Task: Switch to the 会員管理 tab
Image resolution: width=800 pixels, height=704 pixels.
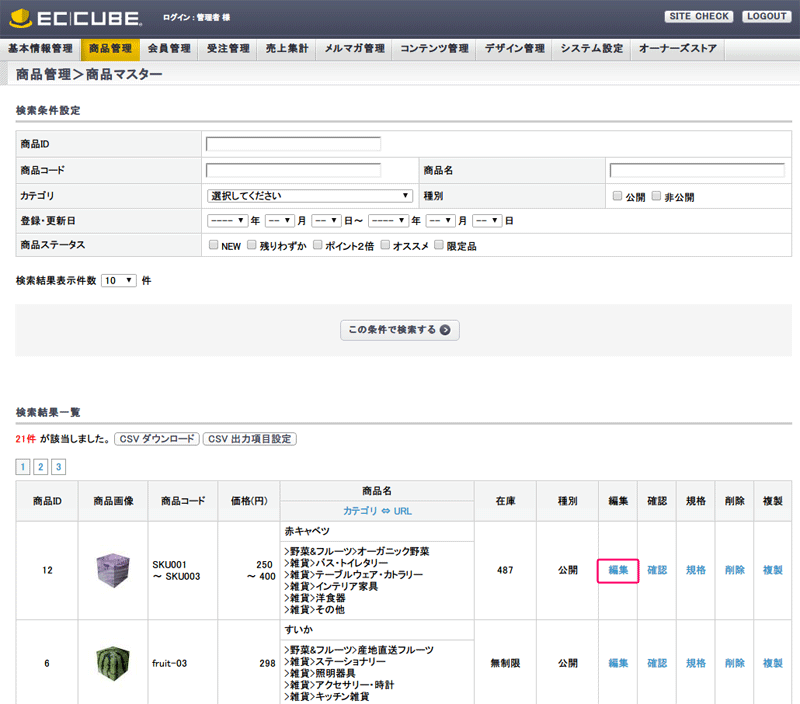Action: (168, 48)
